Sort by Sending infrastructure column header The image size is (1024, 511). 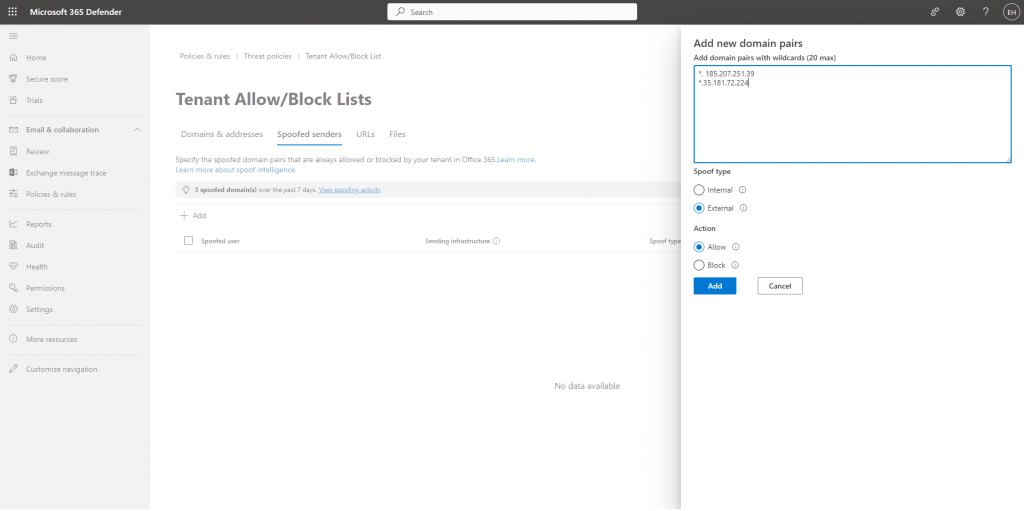click(x=457, y=241)
